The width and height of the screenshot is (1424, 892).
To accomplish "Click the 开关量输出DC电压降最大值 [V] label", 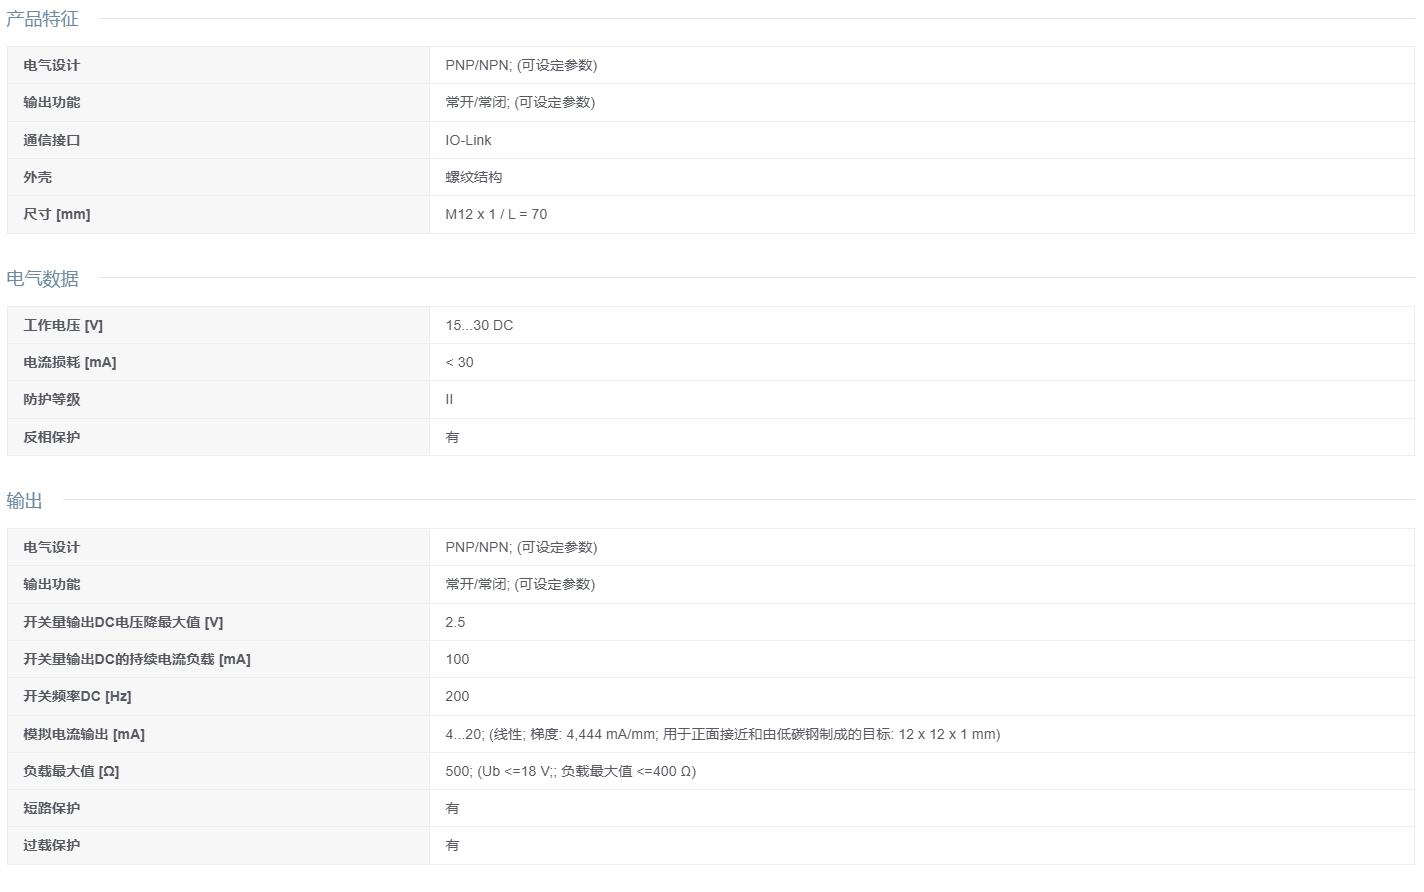I will tap(123, 622).
